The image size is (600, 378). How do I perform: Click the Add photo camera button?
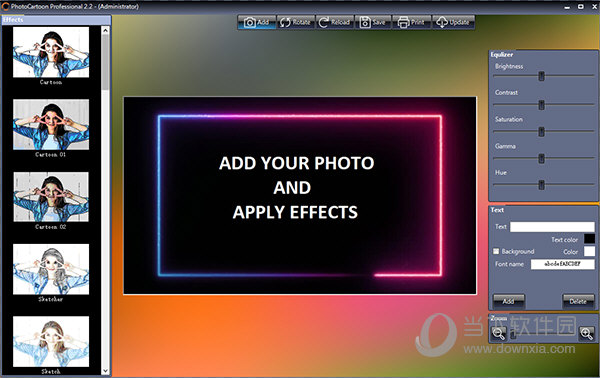click(256, 22)
